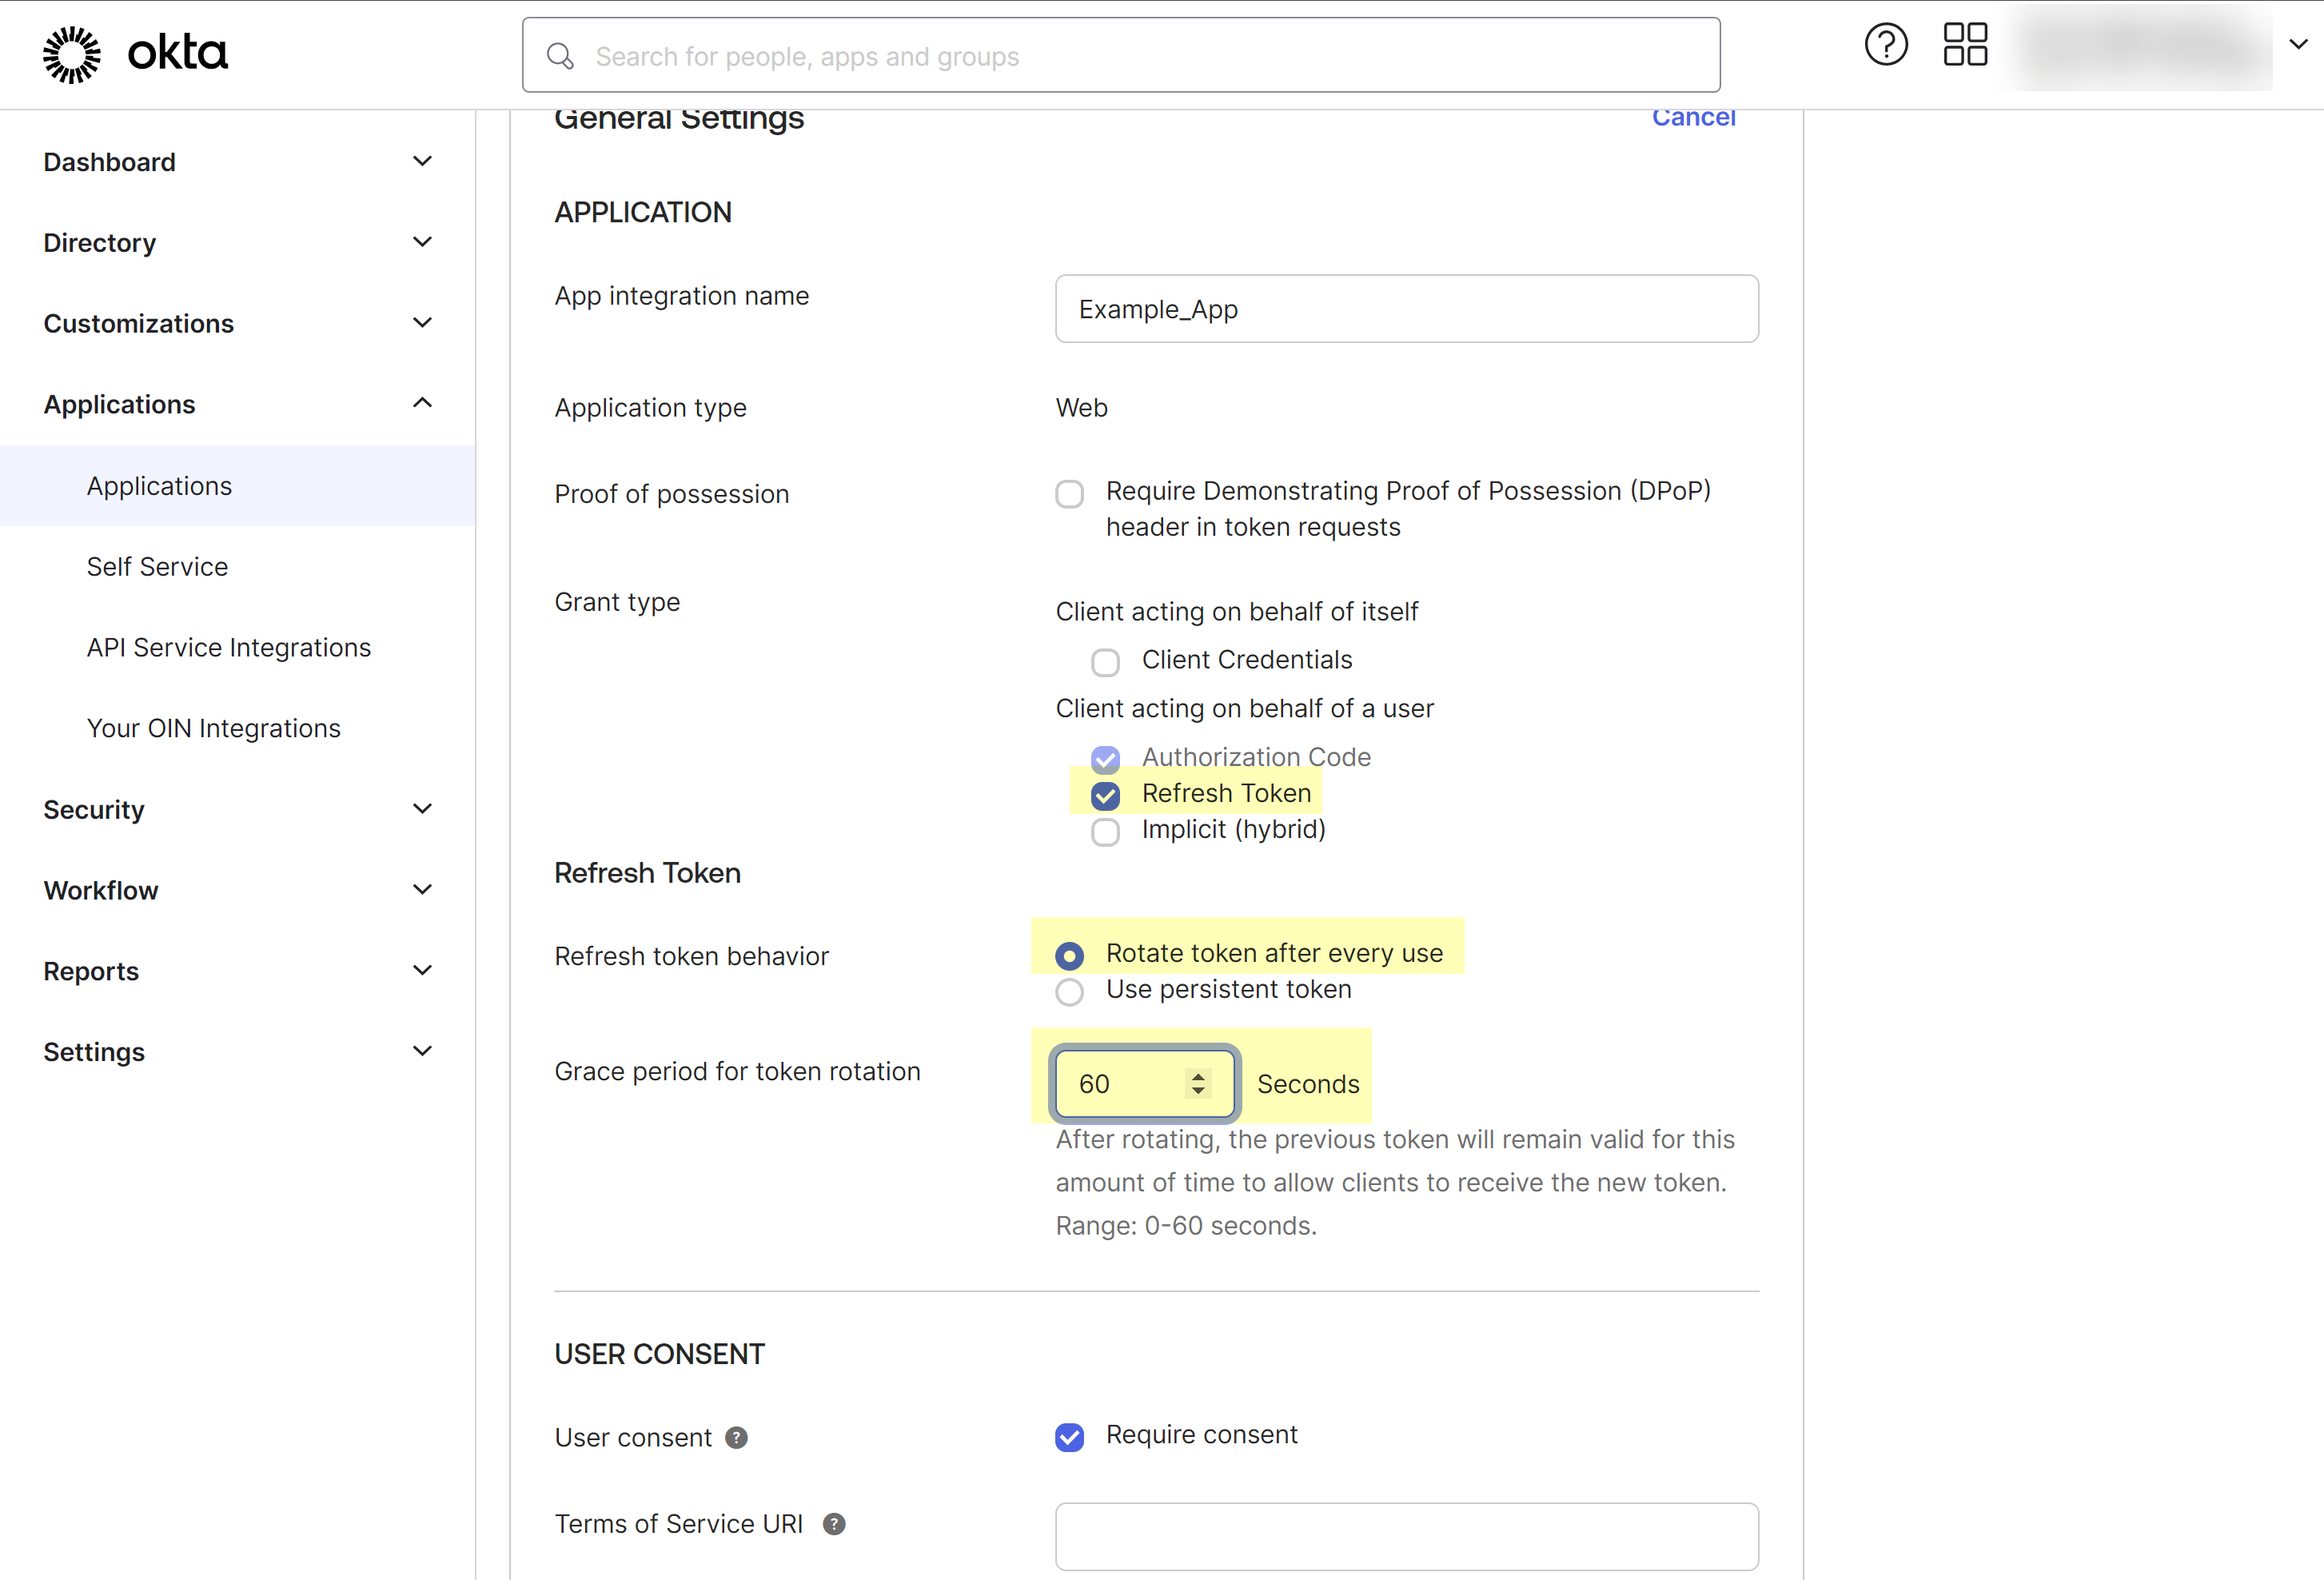Open the Terms of Service URI help tooltip
2324x1580 pixels.
(835, 1524)
